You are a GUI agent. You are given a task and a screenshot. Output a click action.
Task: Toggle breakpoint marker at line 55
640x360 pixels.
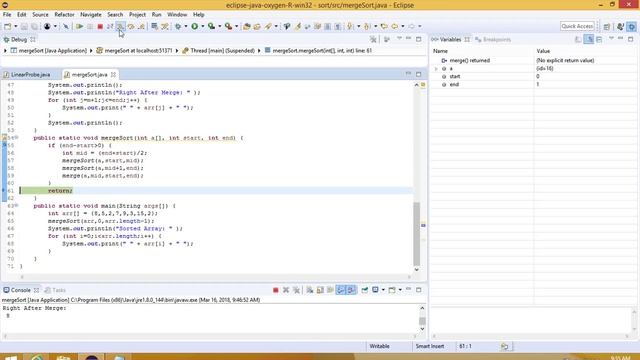[x=4, y=145]
